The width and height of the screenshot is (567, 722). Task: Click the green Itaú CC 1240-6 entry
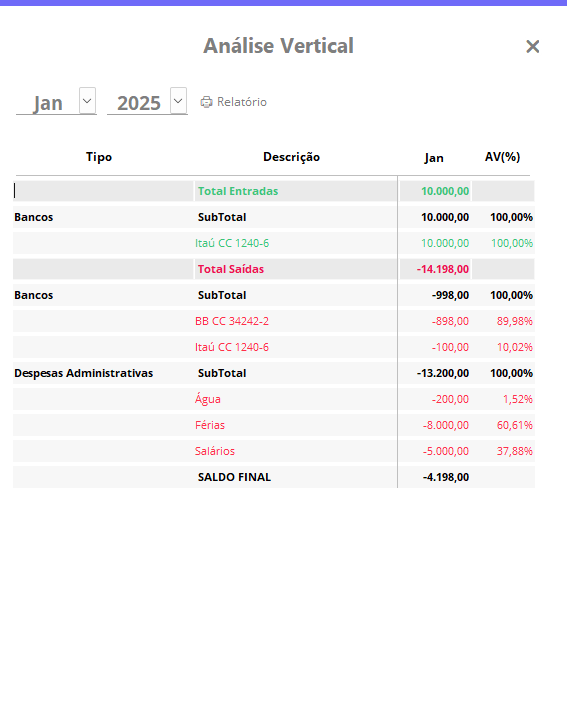232,243
